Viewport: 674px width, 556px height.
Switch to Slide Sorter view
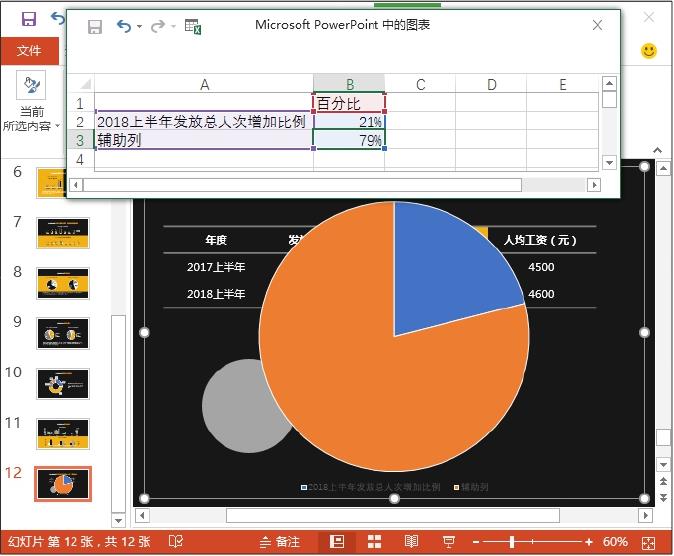[x=374, y=542]
